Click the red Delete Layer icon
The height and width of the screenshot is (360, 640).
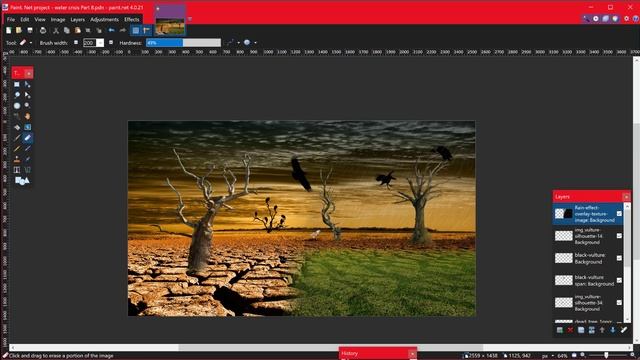pyautogui.click(x=570, y=330)
